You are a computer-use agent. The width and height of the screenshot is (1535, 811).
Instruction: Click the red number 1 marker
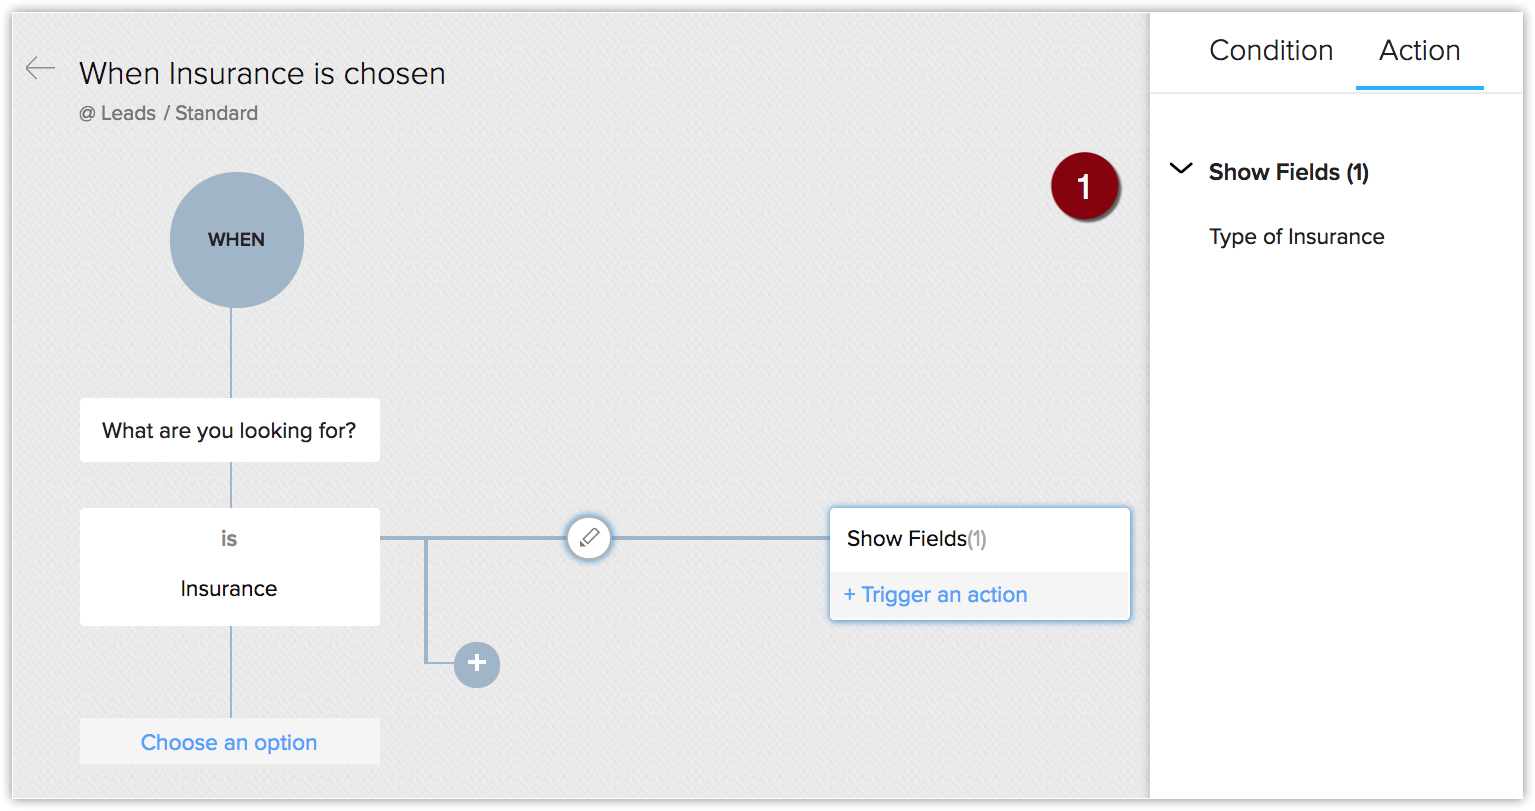[1084, 187]
